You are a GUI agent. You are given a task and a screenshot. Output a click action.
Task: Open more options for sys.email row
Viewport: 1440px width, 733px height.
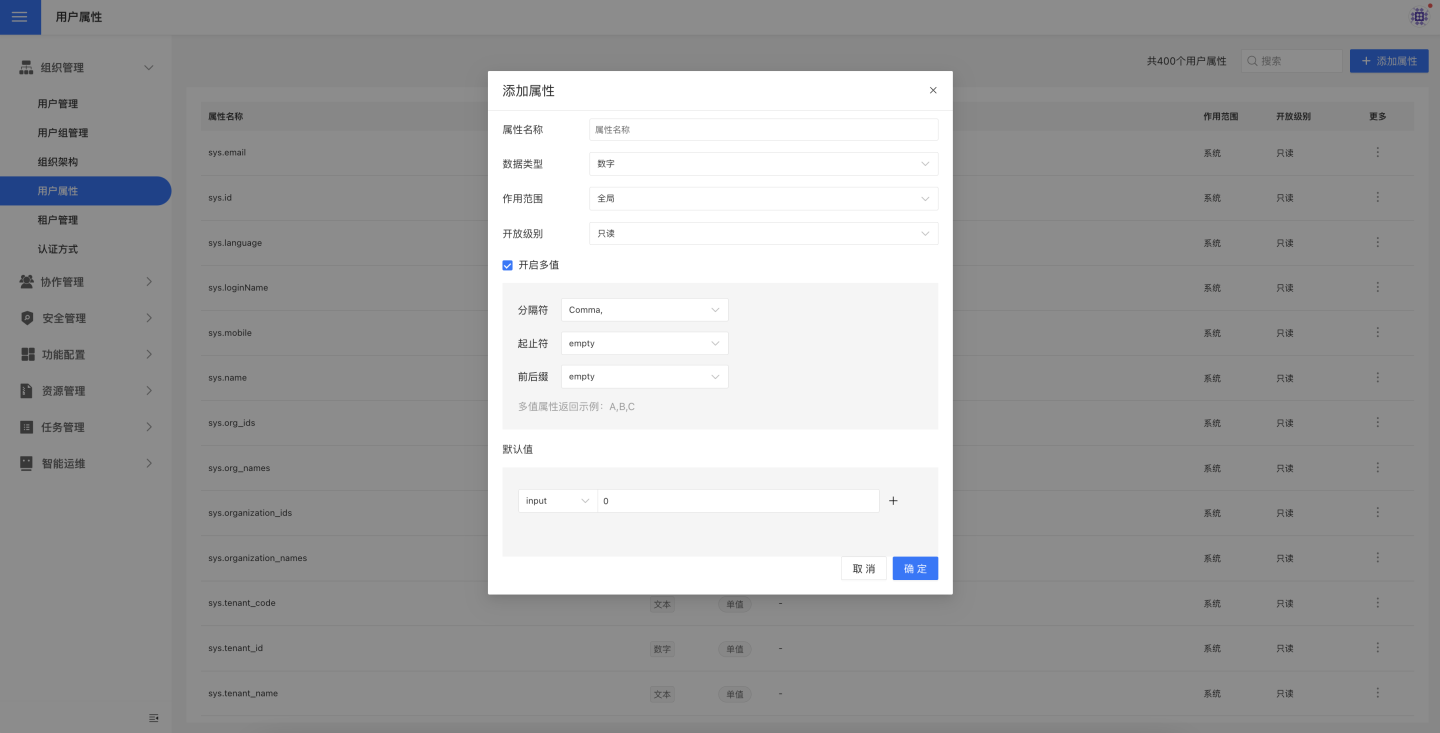(1378, 153)
